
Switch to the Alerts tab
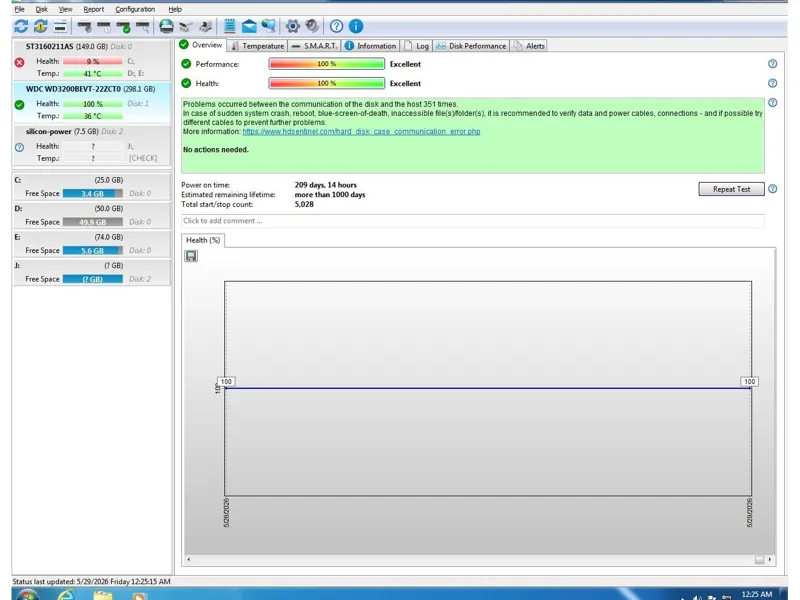[529, 46]
